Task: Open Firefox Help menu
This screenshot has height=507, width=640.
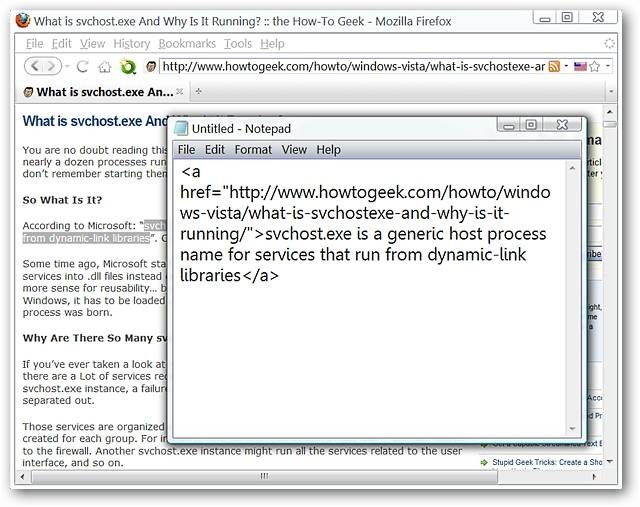Action: tap(272, 43)
